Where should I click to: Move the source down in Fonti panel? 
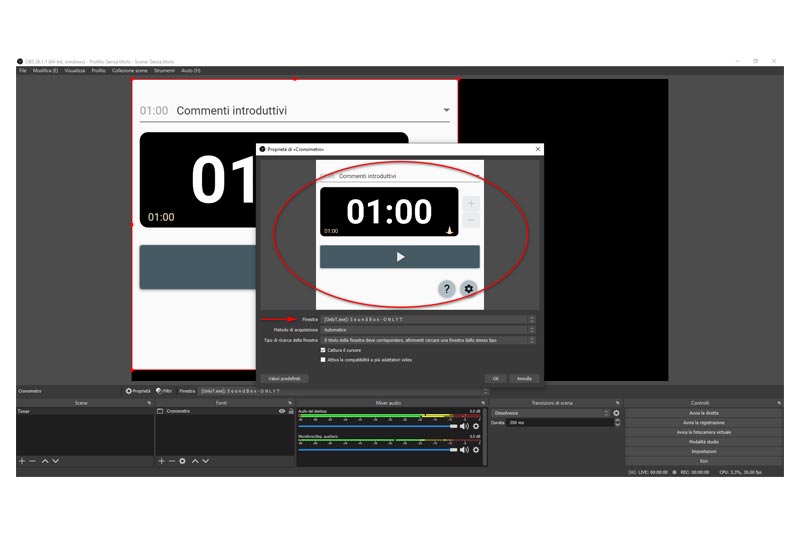(206, 461)
